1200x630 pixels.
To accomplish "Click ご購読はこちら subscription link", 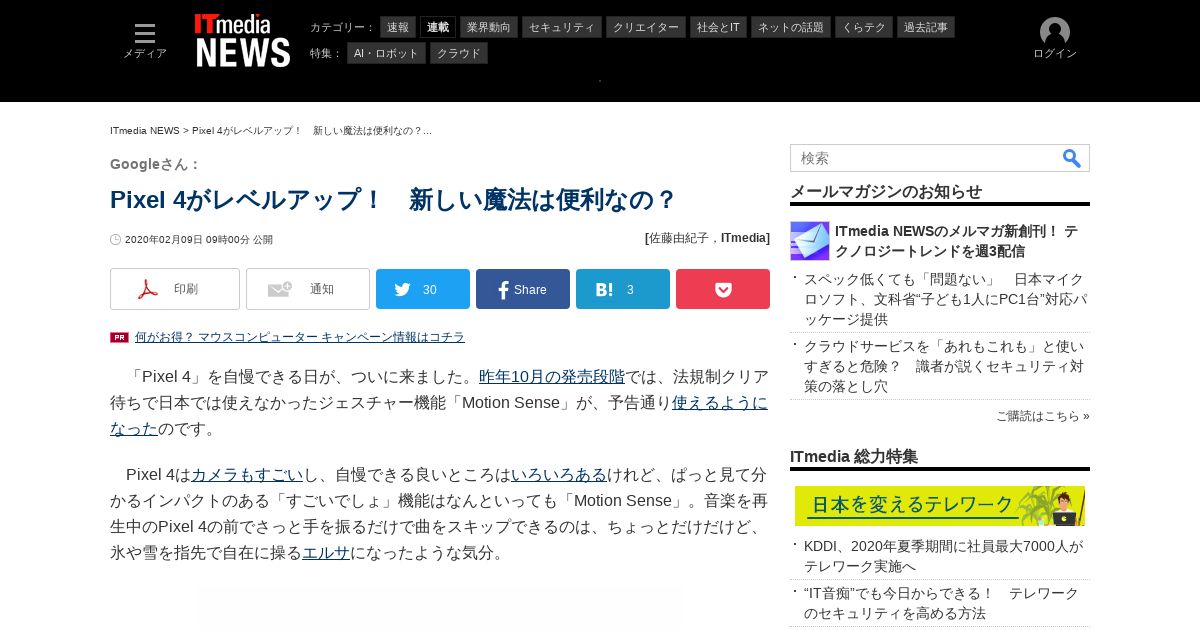I will pyautogui.click(x=1043, y=416).
